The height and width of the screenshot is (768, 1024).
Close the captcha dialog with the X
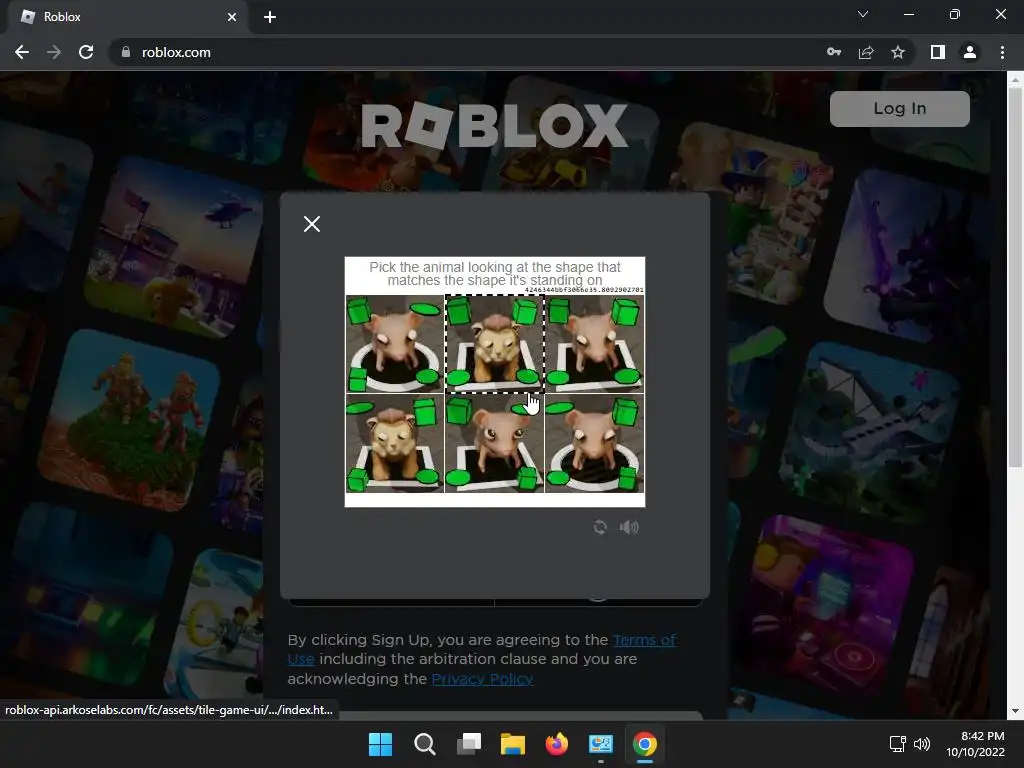[312, 224]
